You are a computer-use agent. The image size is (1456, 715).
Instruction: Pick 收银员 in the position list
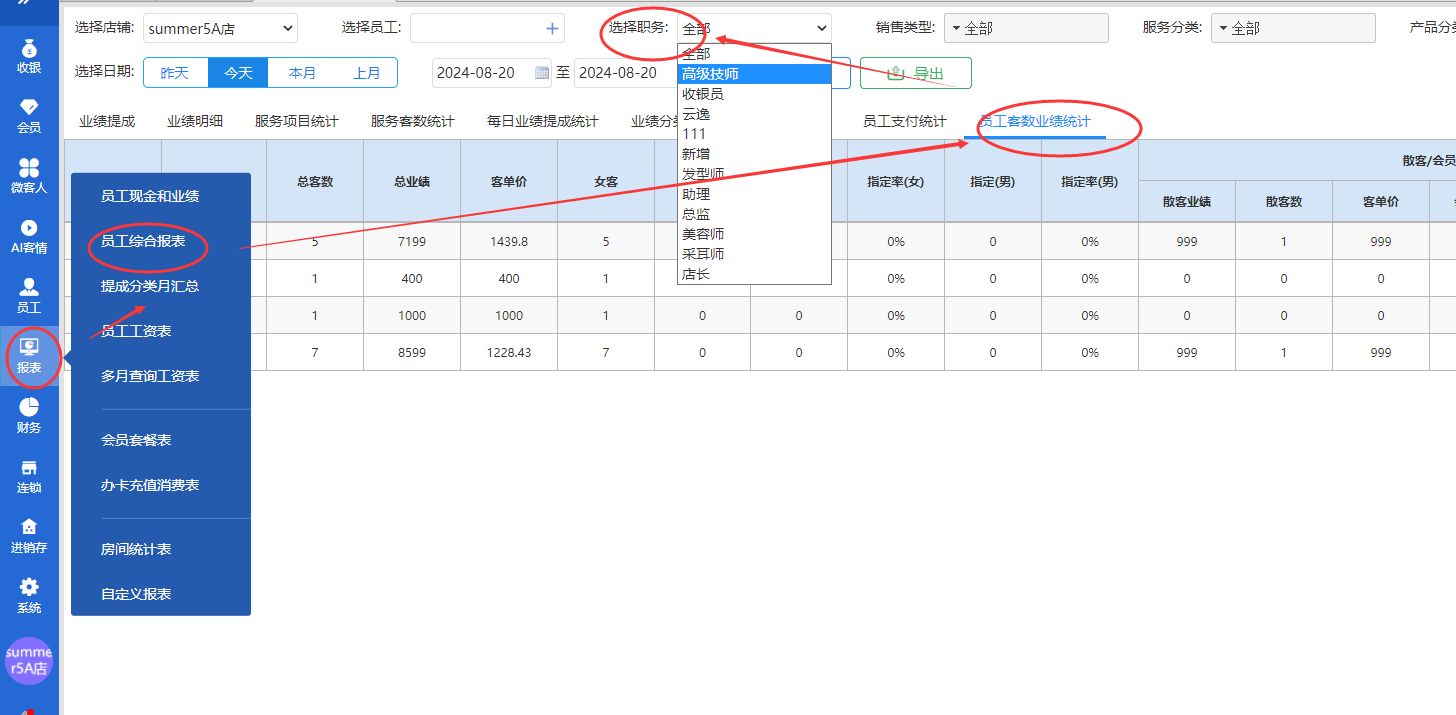[754, 94]
